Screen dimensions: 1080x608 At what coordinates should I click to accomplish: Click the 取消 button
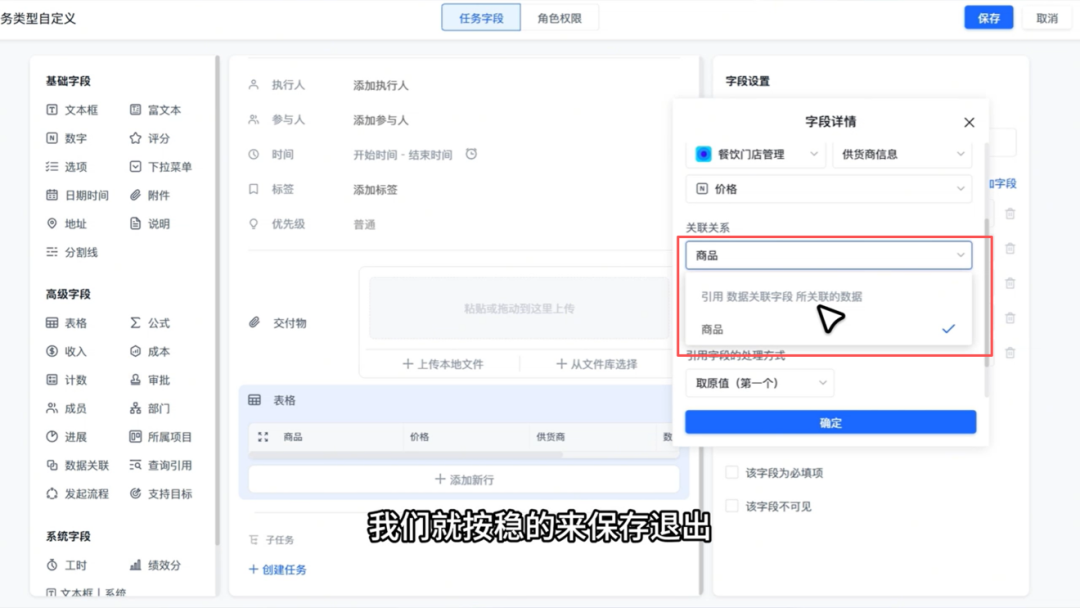click(1047, 18)
